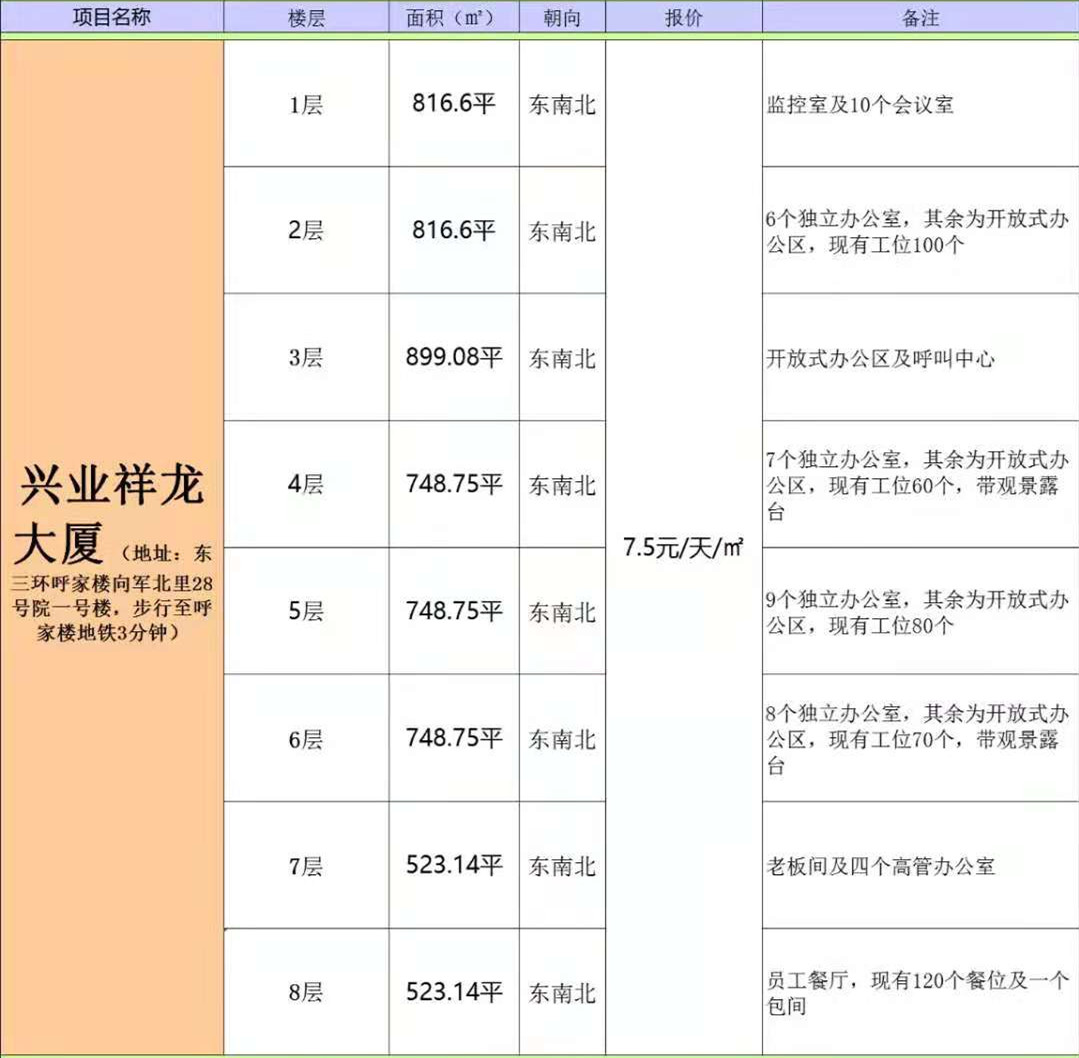This screenshot has width=1079, height=1058.
Task: Select 东南北 orientation in 5层 row
Action: click(562, 611)
